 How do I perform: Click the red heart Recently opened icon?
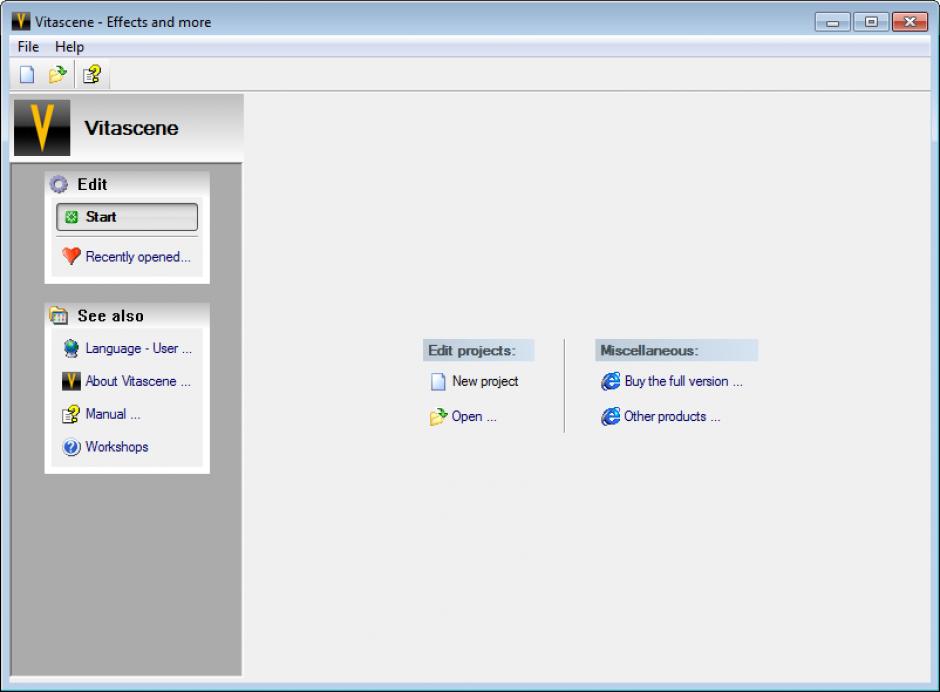point(71,256)
